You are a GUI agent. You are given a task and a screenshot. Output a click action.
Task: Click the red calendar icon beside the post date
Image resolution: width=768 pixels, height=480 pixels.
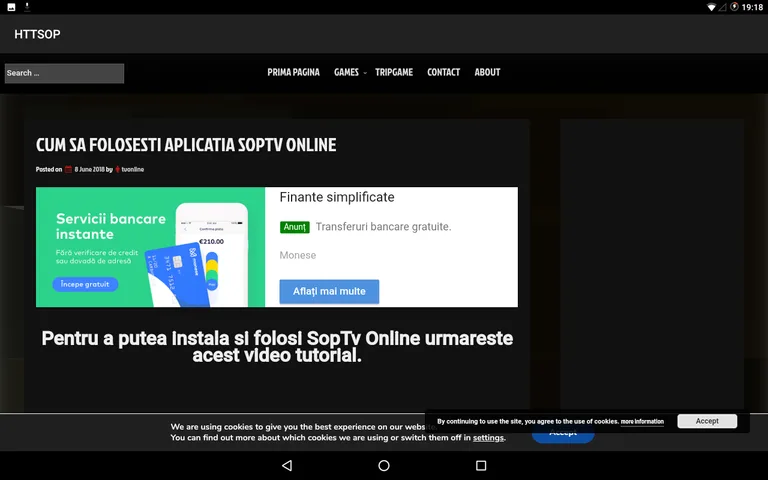[x=69, y=169]
